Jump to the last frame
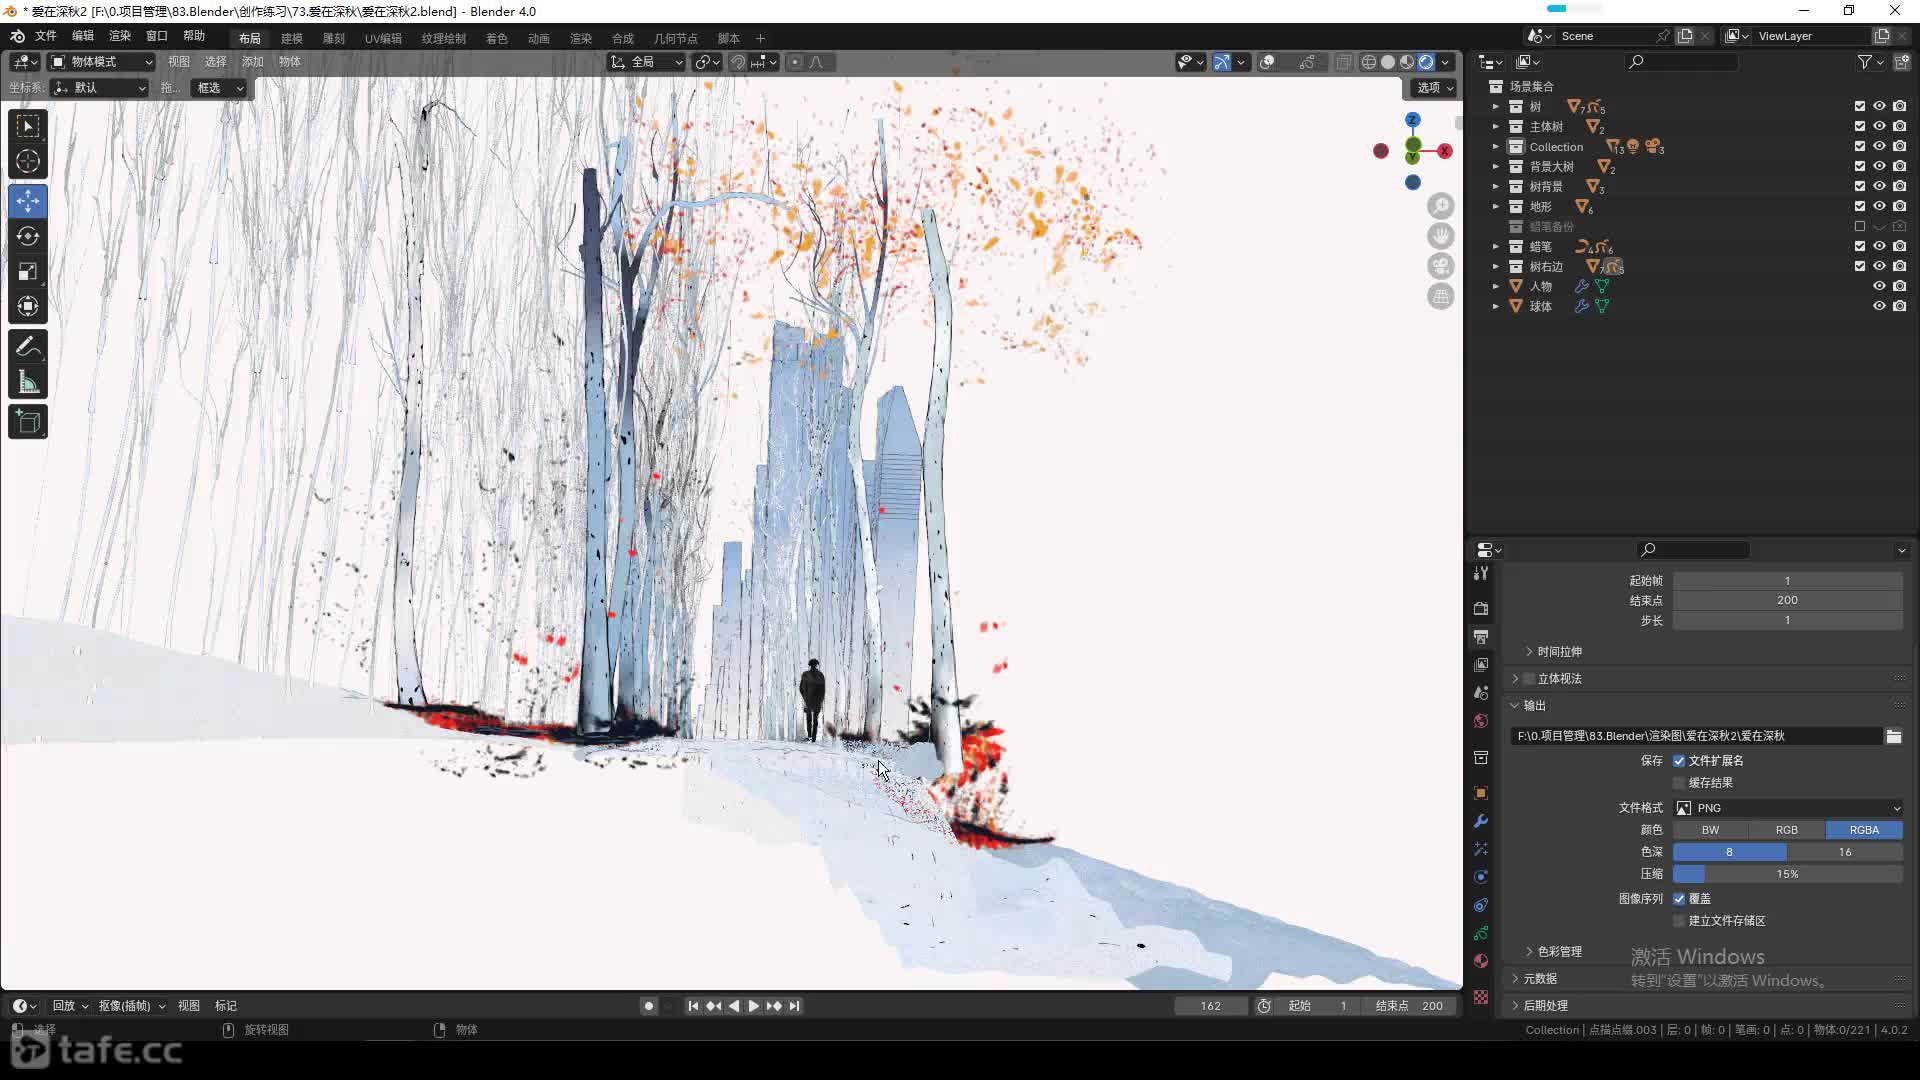This screenshot has width=1920, height=1080. coord(795,1006)
